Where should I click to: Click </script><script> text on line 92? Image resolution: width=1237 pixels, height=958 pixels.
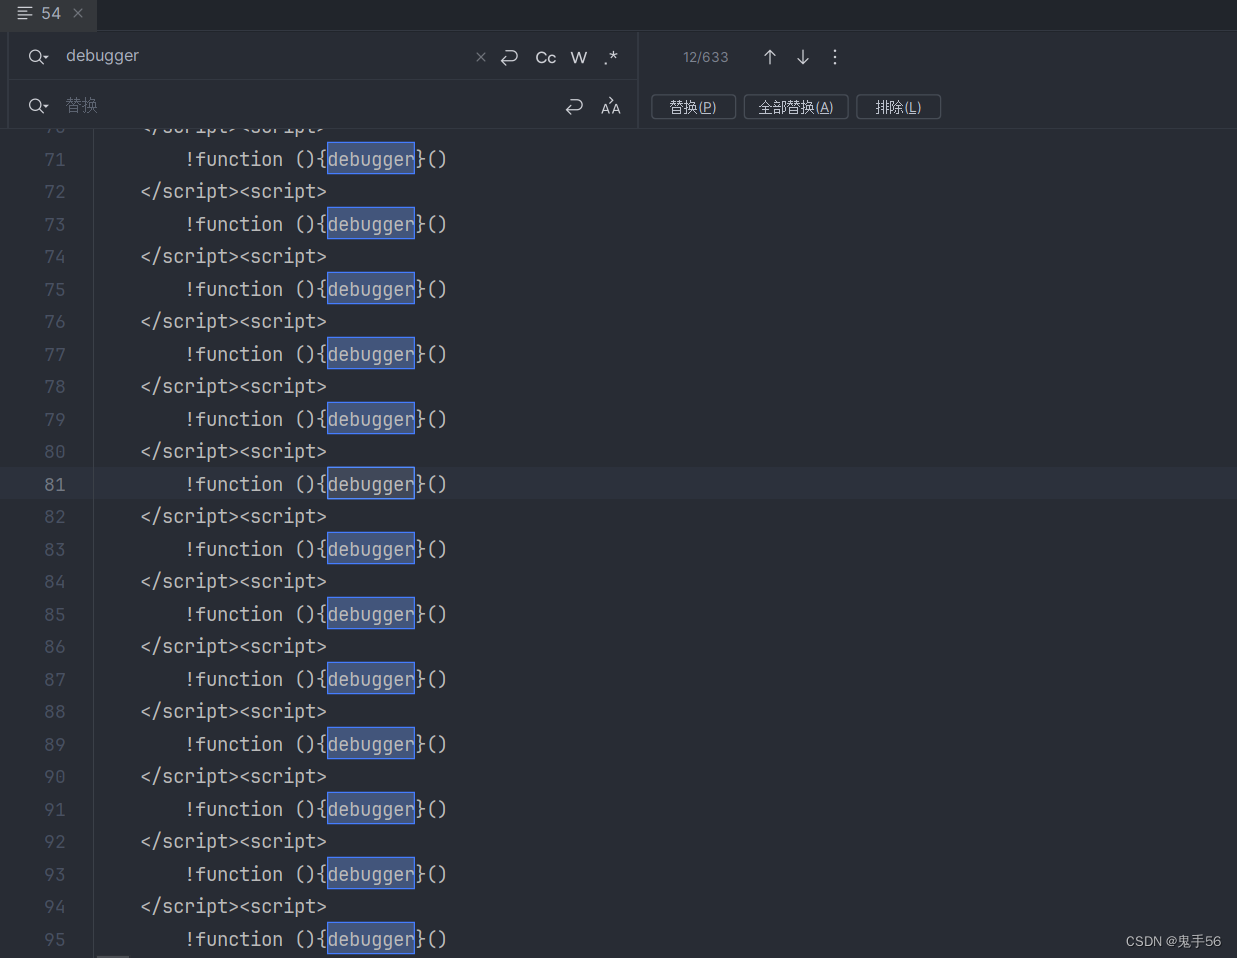(x=234, y=842)
